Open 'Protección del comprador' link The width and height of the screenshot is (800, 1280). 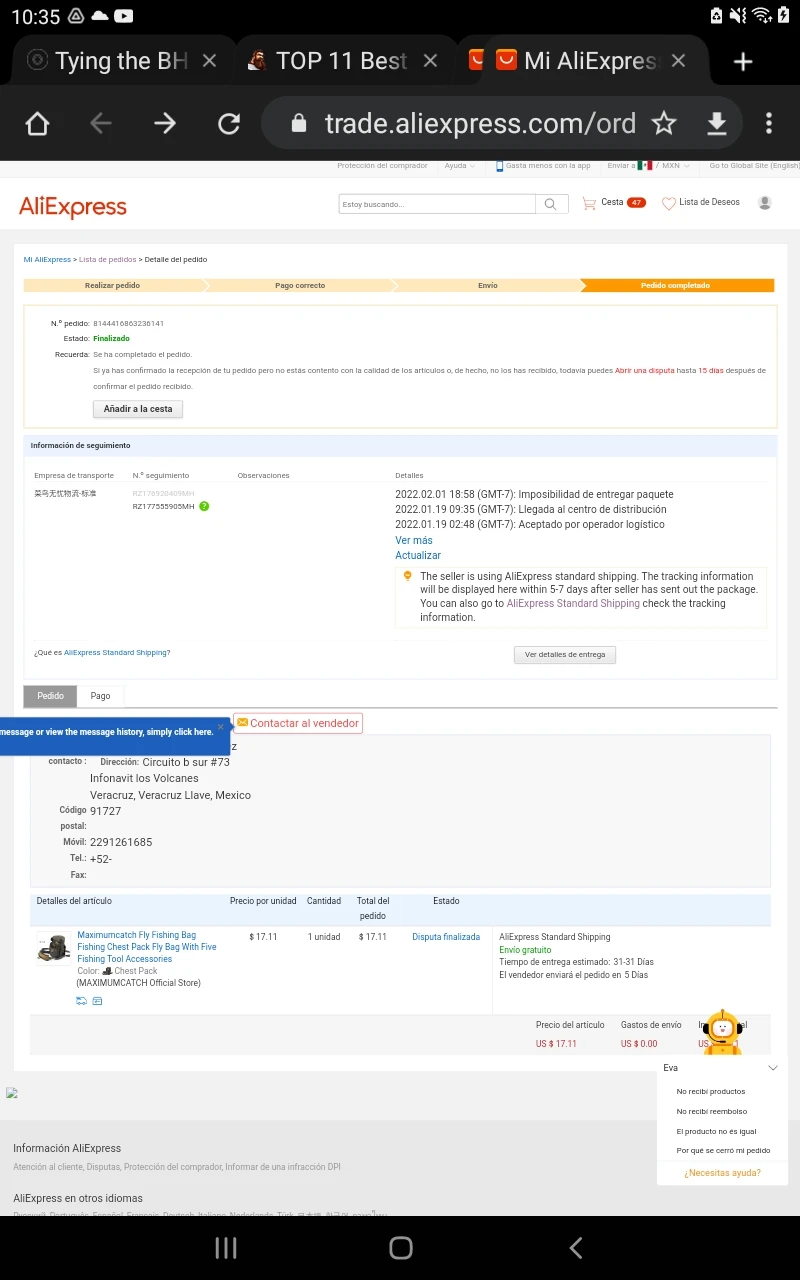[382, 166]
